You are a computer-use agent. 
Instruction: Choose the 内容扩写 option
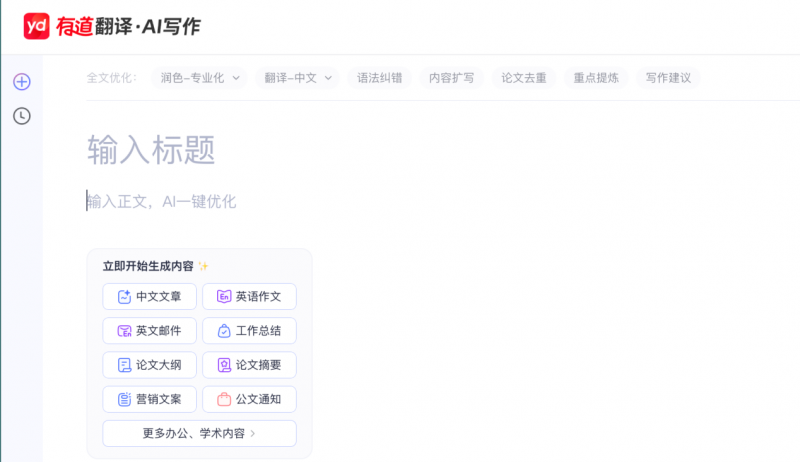pos(452,78)
